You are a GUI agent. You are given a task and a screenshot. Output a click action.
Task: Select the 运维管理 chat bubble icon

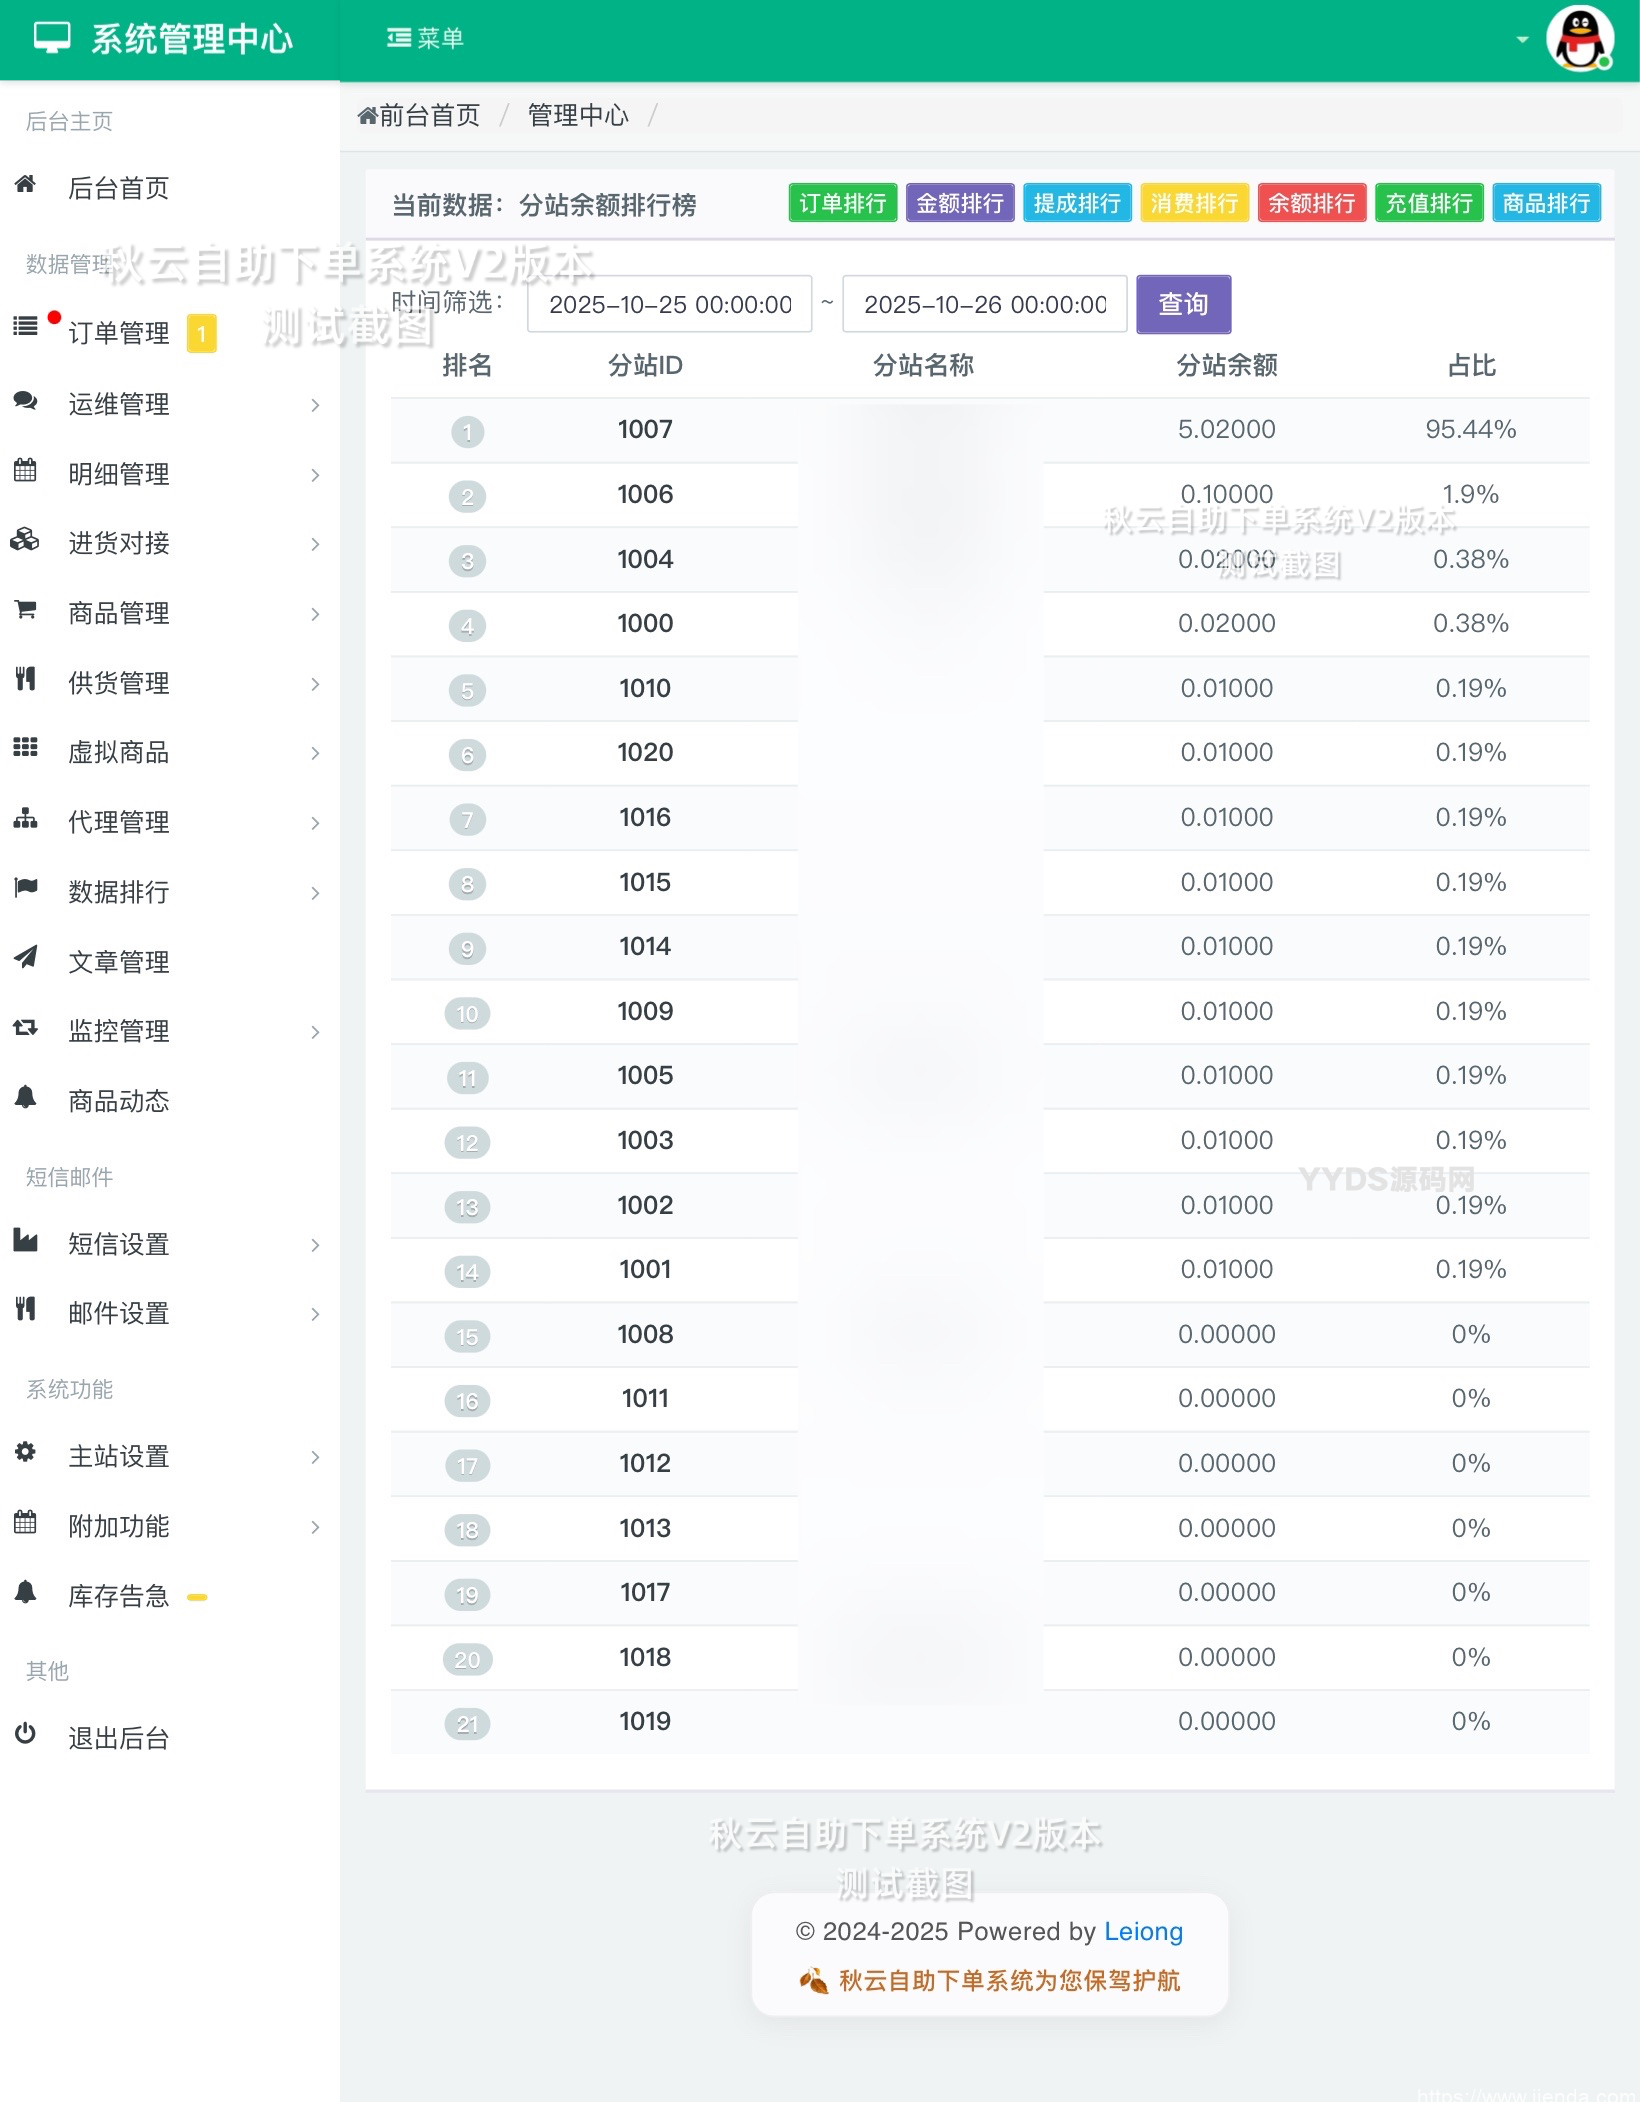point(25,403)
